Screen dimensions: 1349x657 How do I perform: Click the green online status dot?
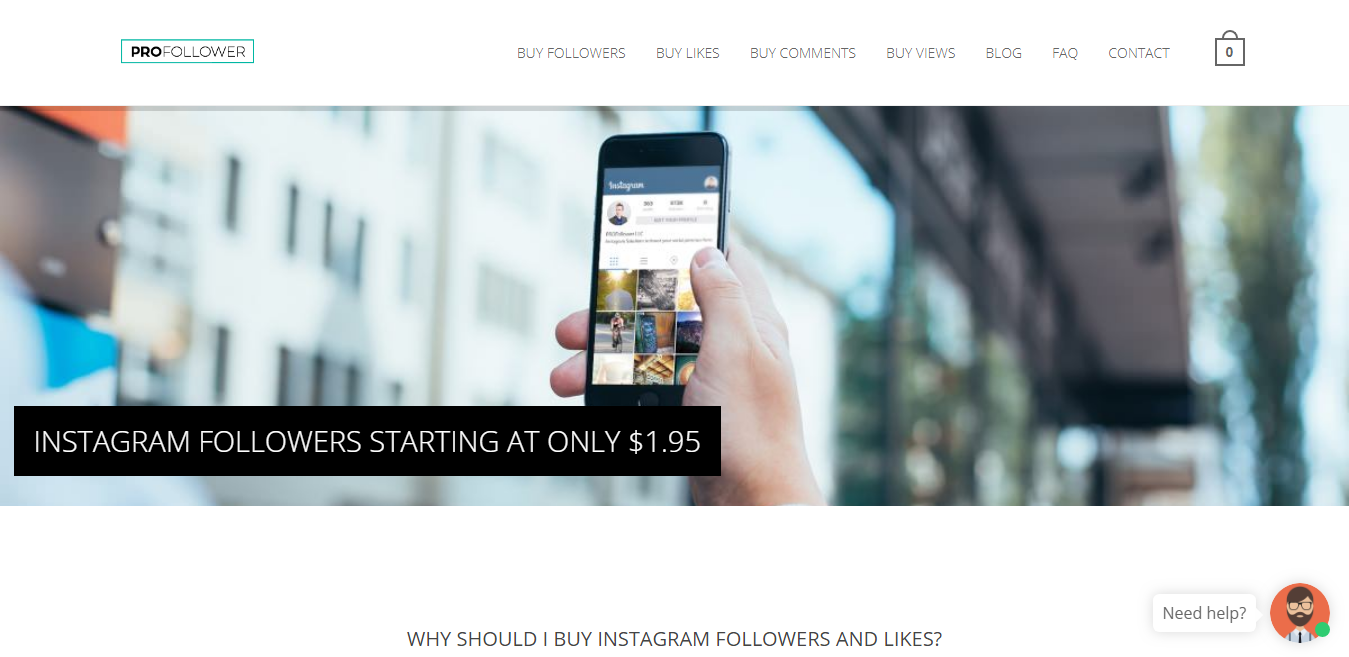point(1322,629)
